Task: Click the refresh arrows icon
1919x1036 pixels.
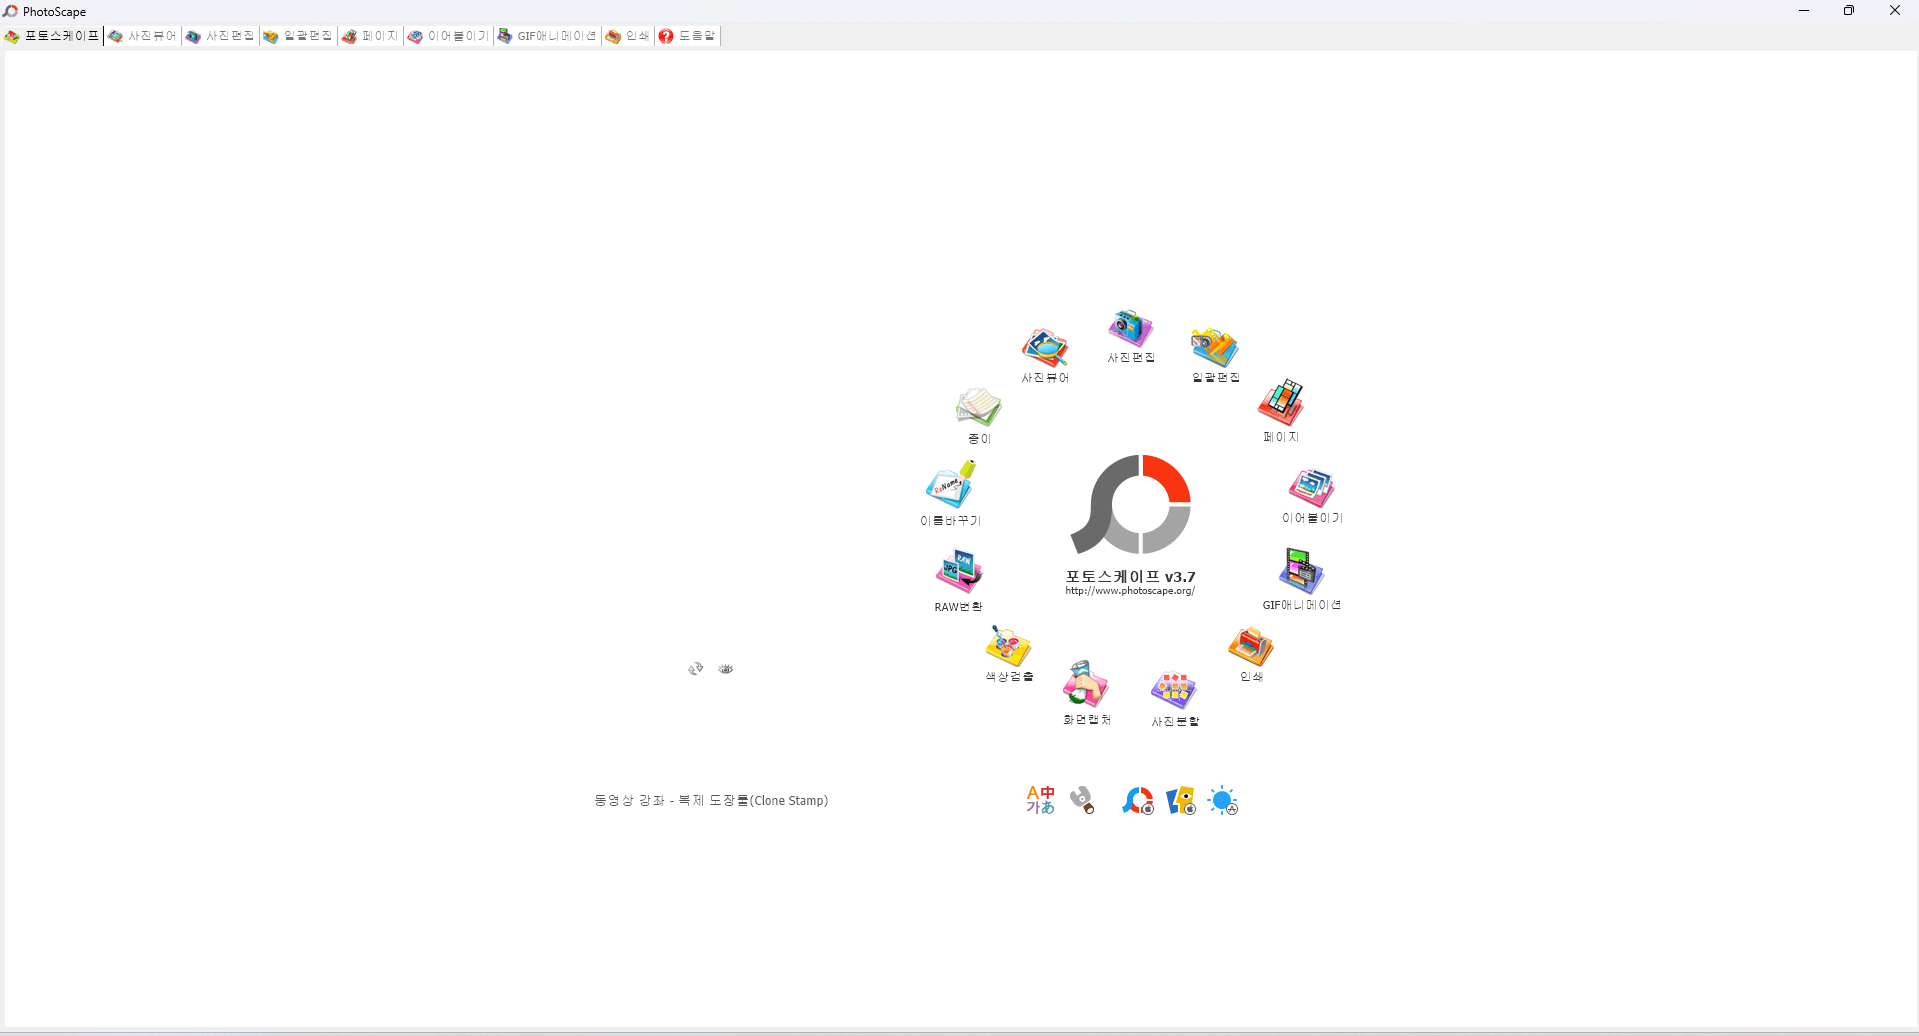Action: click(696, 668)
